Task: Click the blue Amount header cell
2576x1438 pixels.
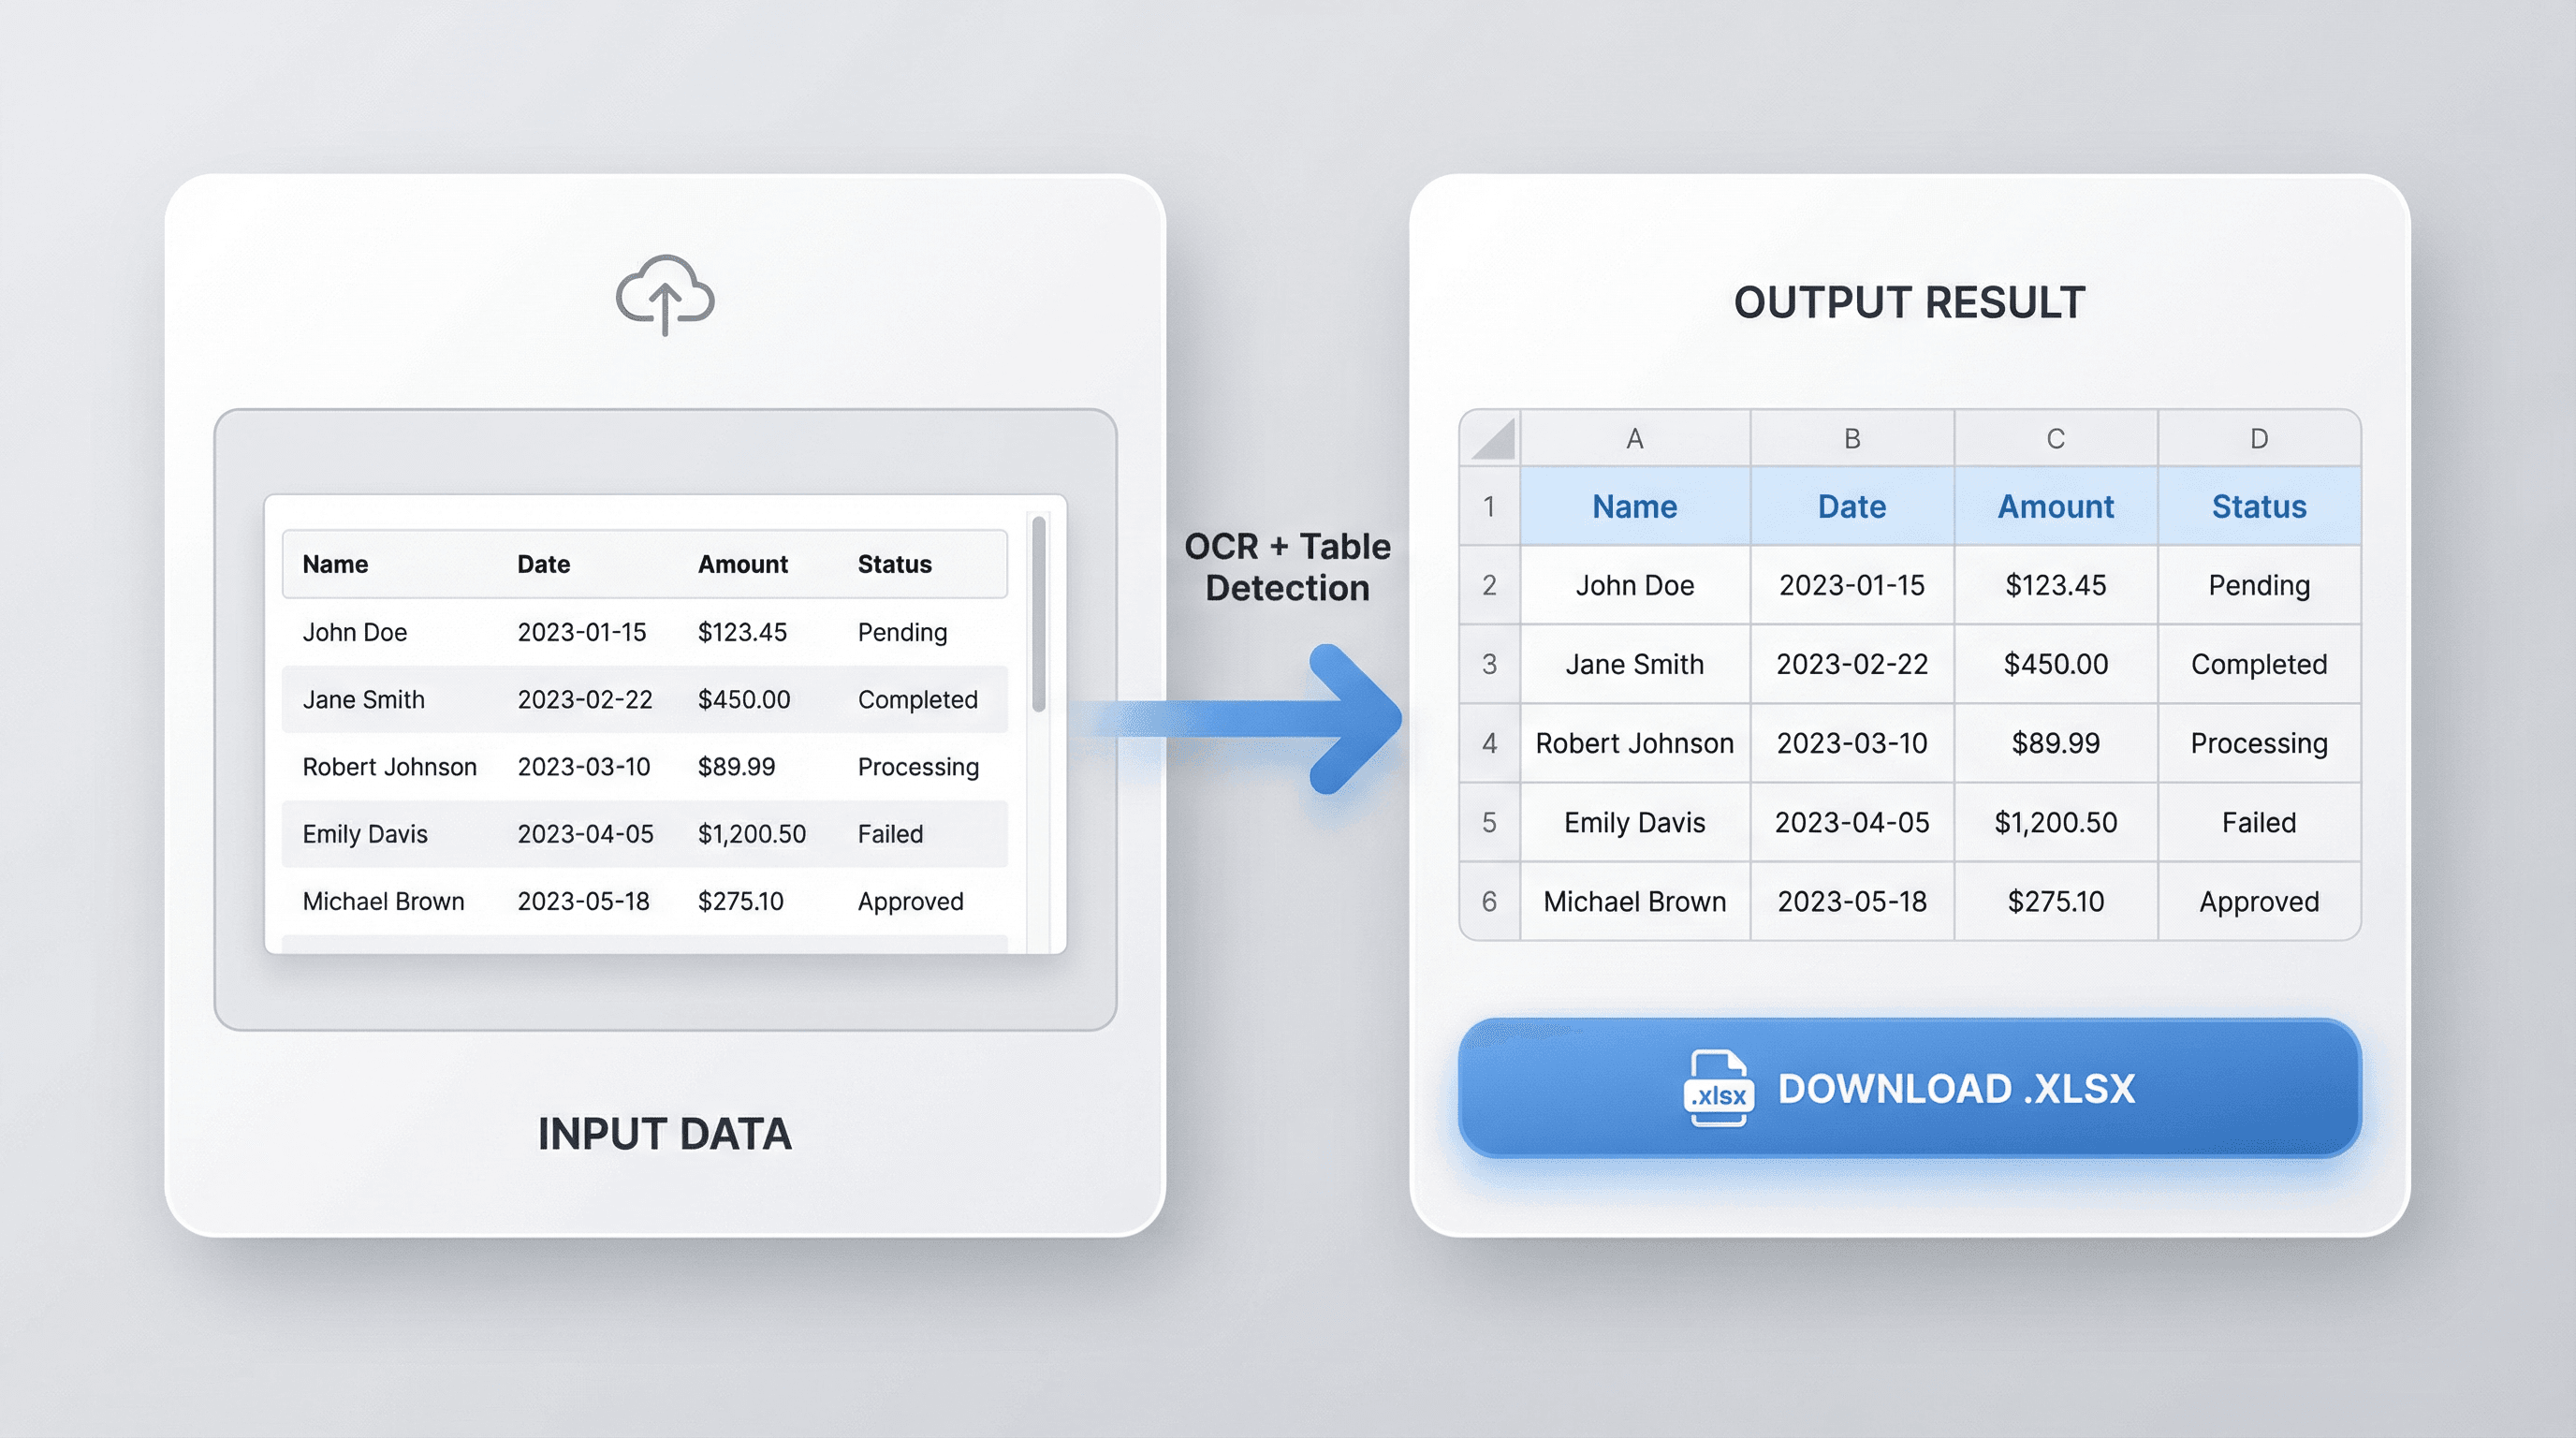Action: coord(2055,507)
